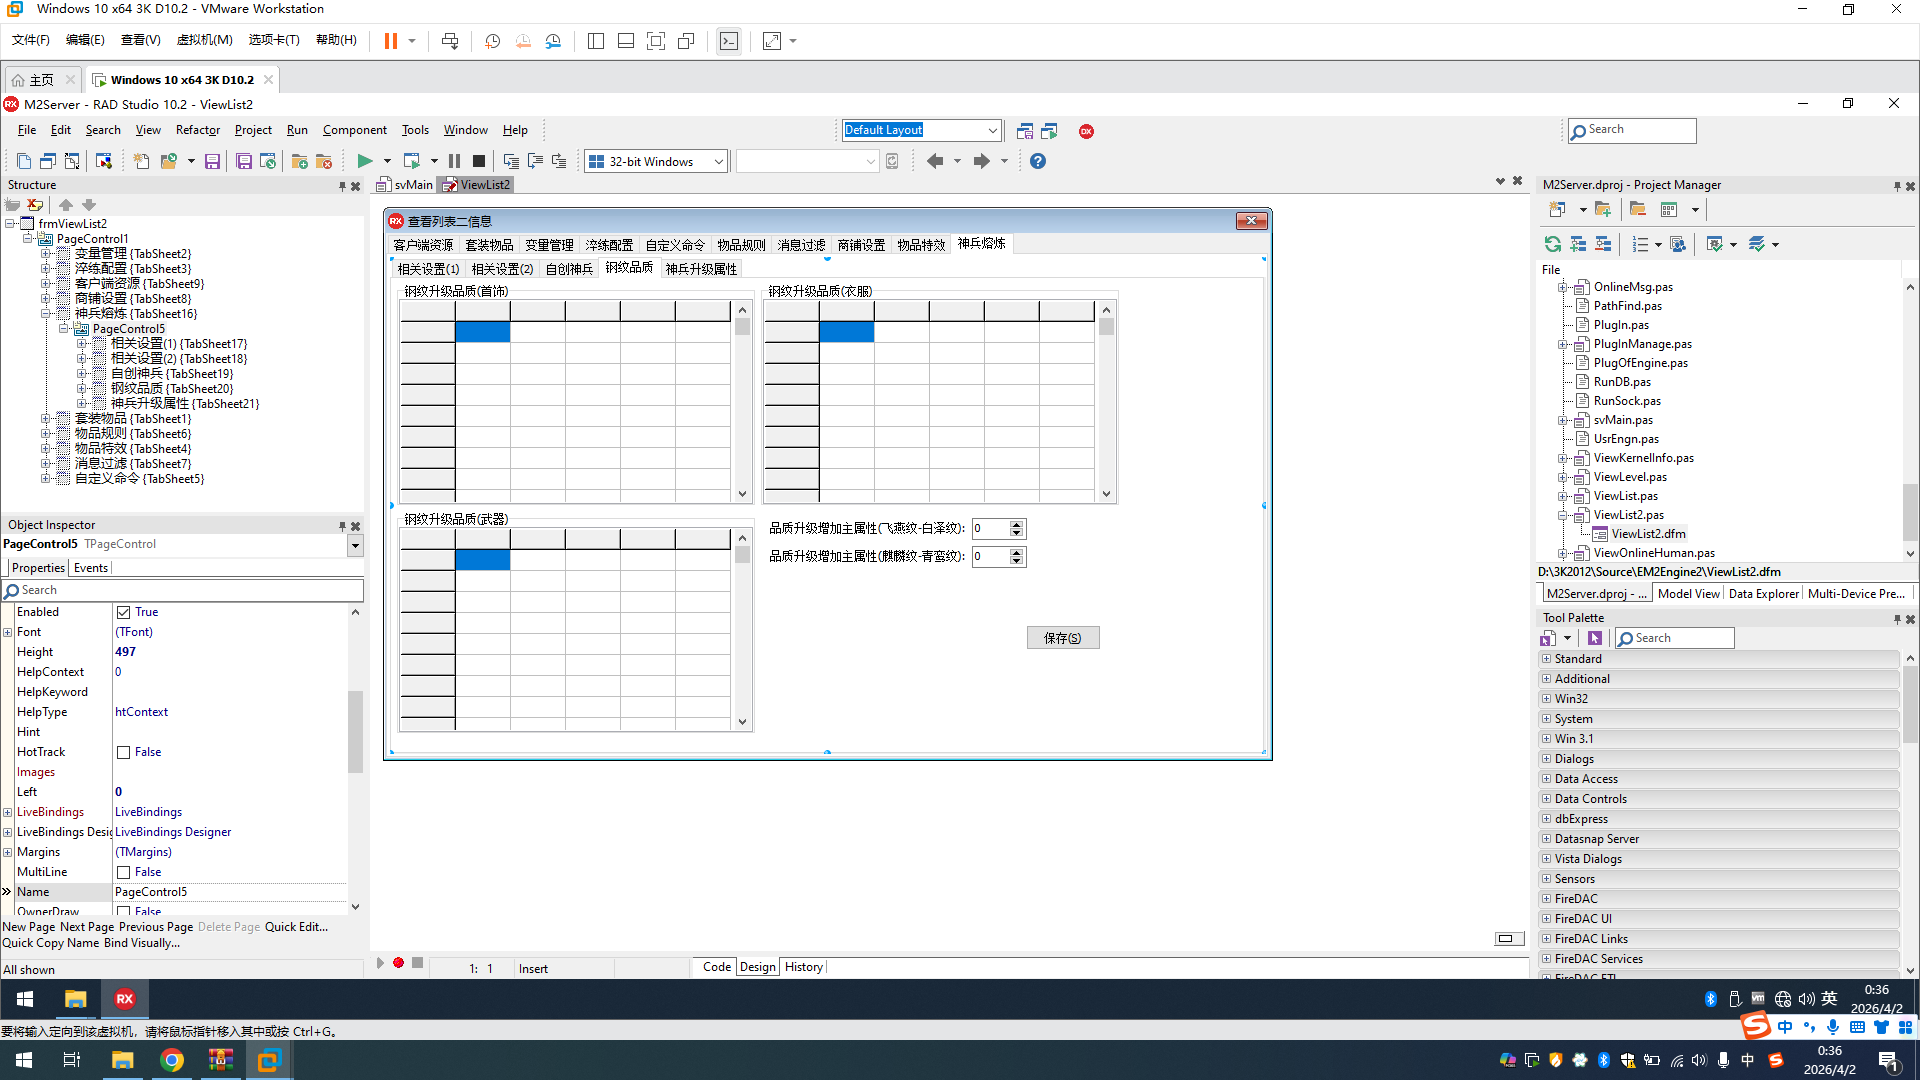Image resolution: width=1920 pixels, height=1080 pixels.
Task: Click the 保存(S) button
Action: click(x=1062, y=638)
